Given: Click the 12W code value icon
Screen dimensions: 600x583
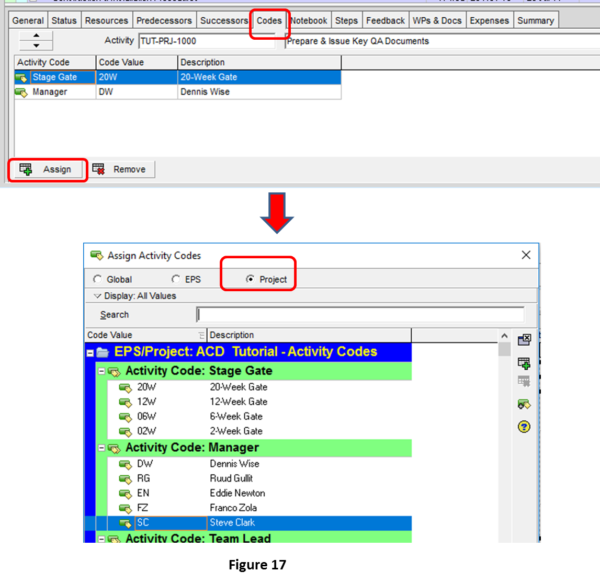Looking at the screenshot, I should (125, 402).
